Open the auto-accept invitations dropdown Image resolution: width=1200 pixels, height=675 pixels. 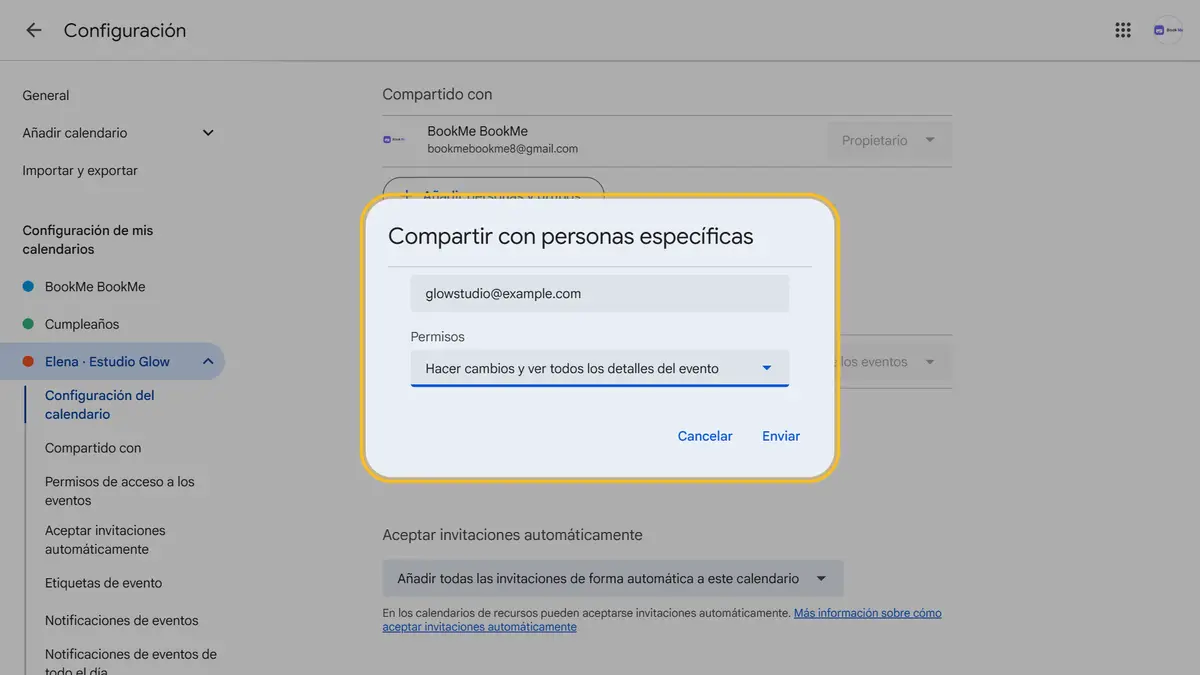[613, 578]
